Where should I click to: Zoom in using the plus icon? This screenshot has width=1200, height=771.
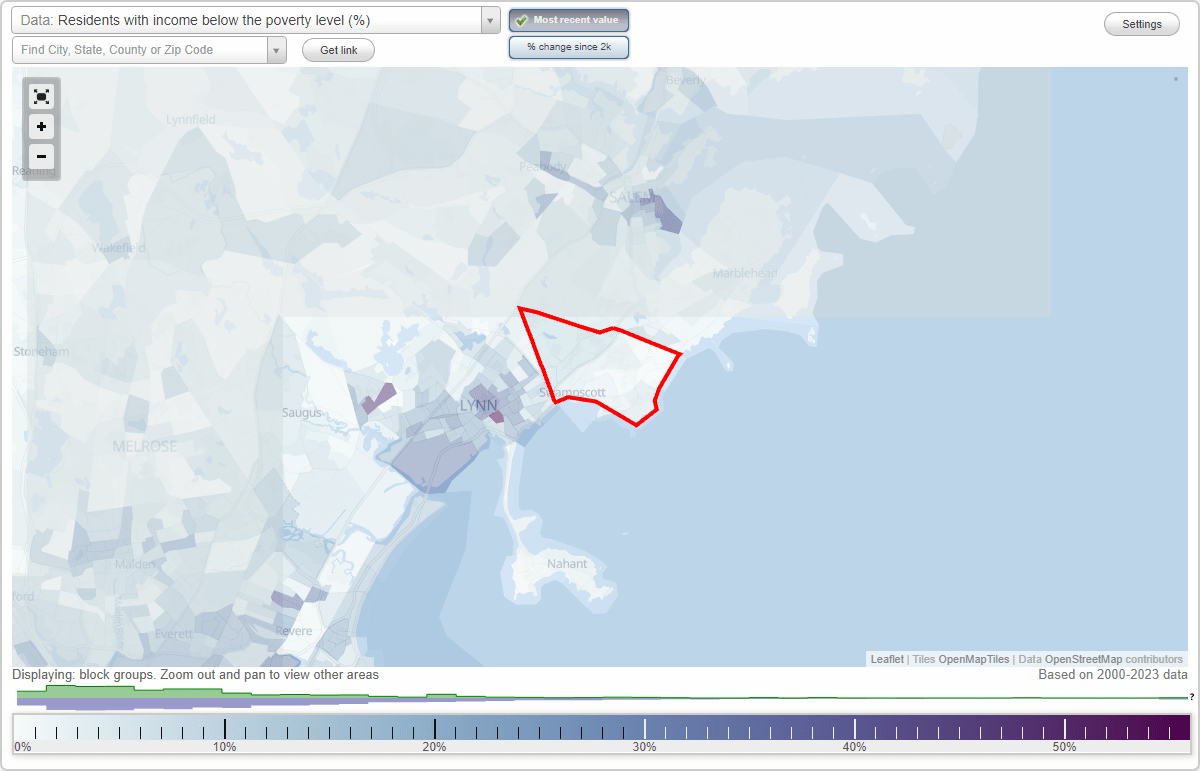[x=41, y=127]
